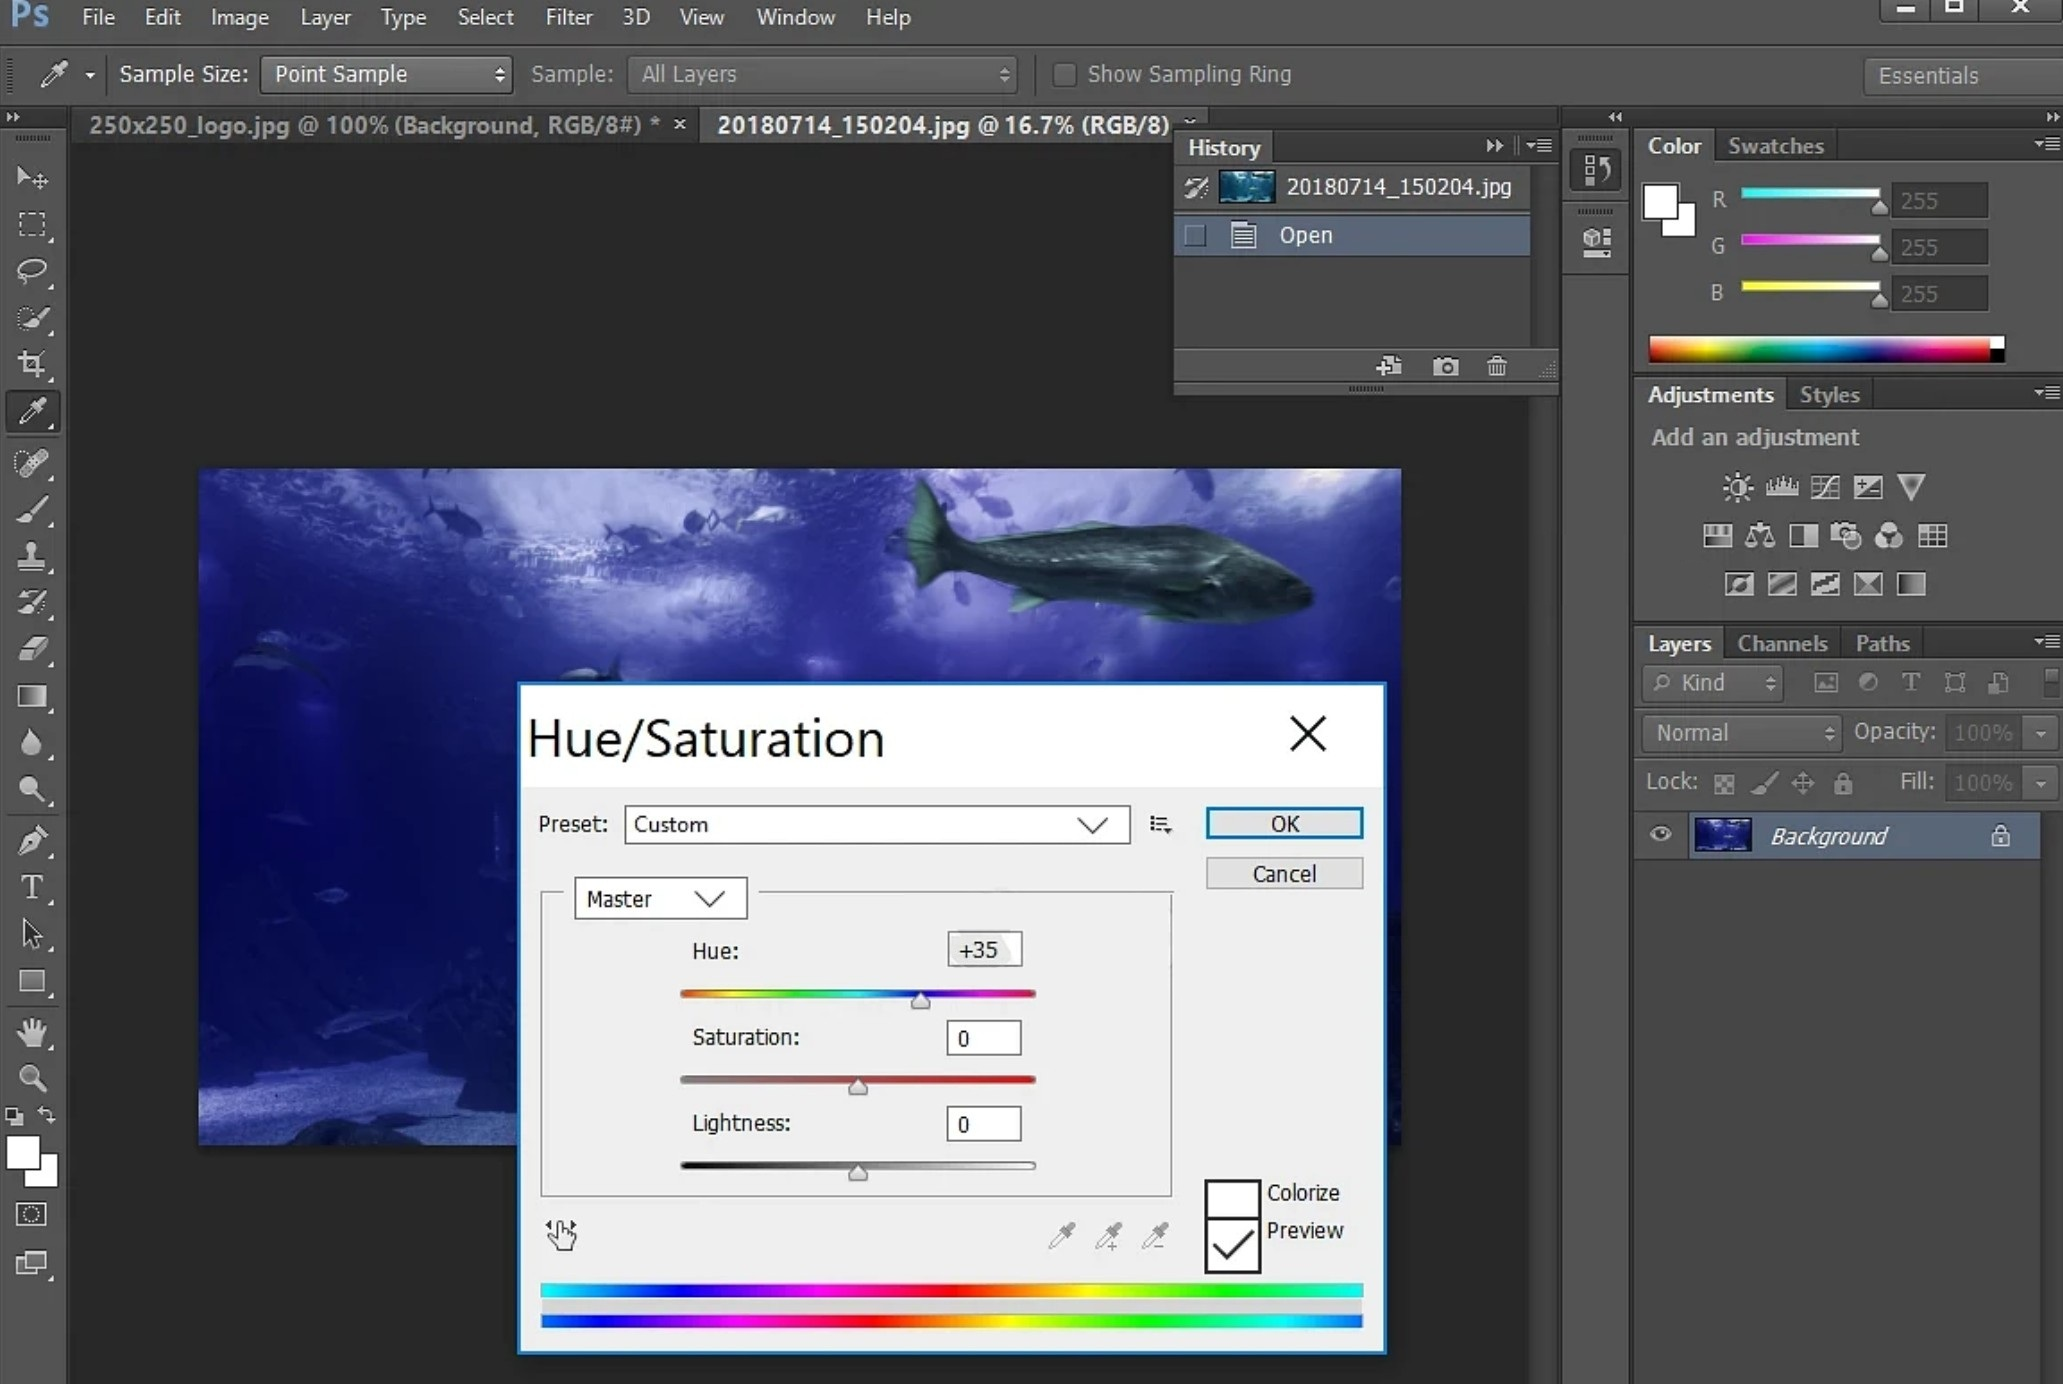
Task: Select the Pen tool
Action: pos(31,840)
